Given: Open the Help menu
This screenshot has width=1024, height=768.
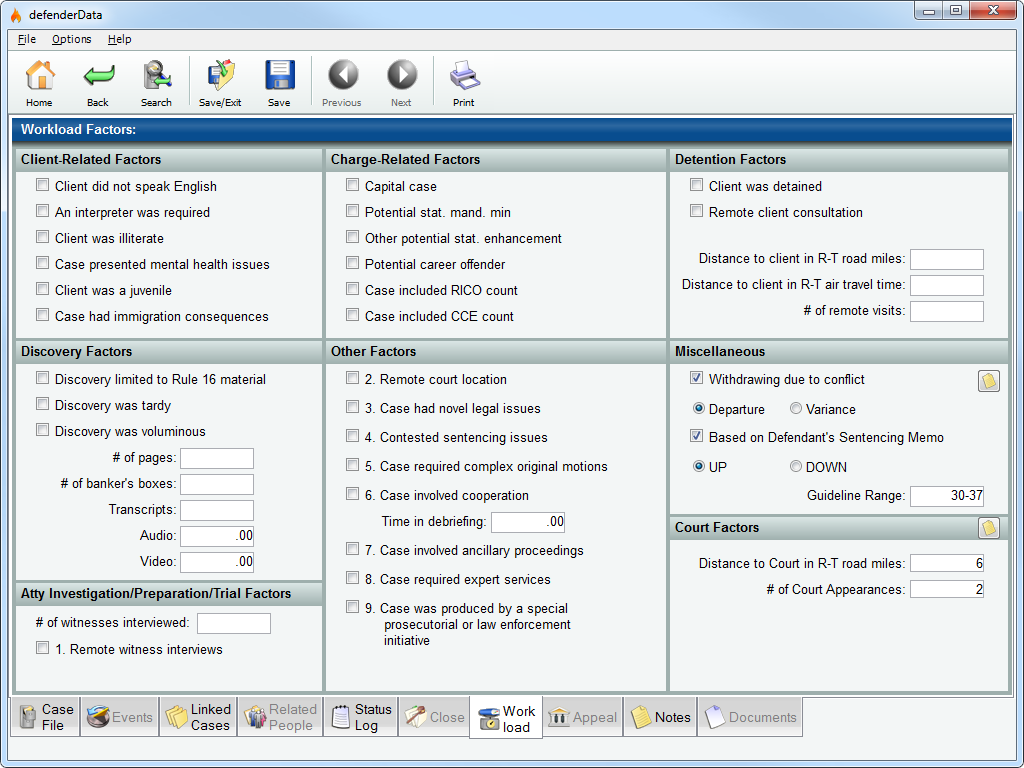Looking at the screenshot, I should (x=120, y=39).
